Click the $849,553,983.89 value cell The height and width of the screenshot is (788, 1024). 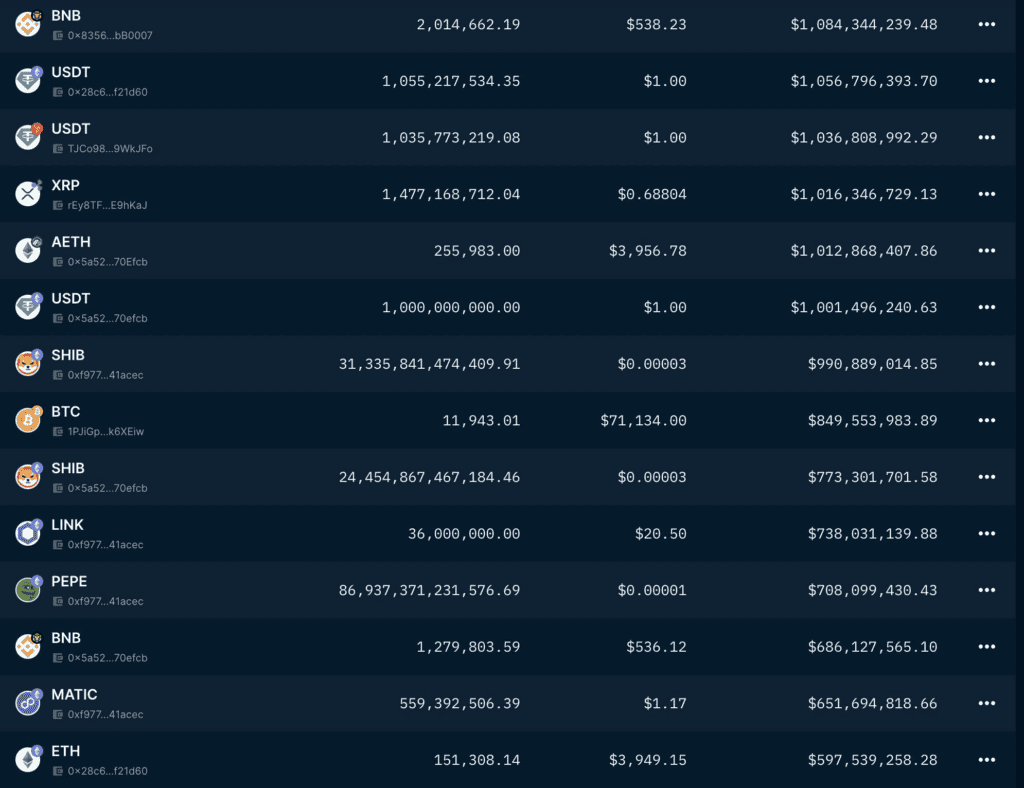pyautogui.click(x=872, y=420)
